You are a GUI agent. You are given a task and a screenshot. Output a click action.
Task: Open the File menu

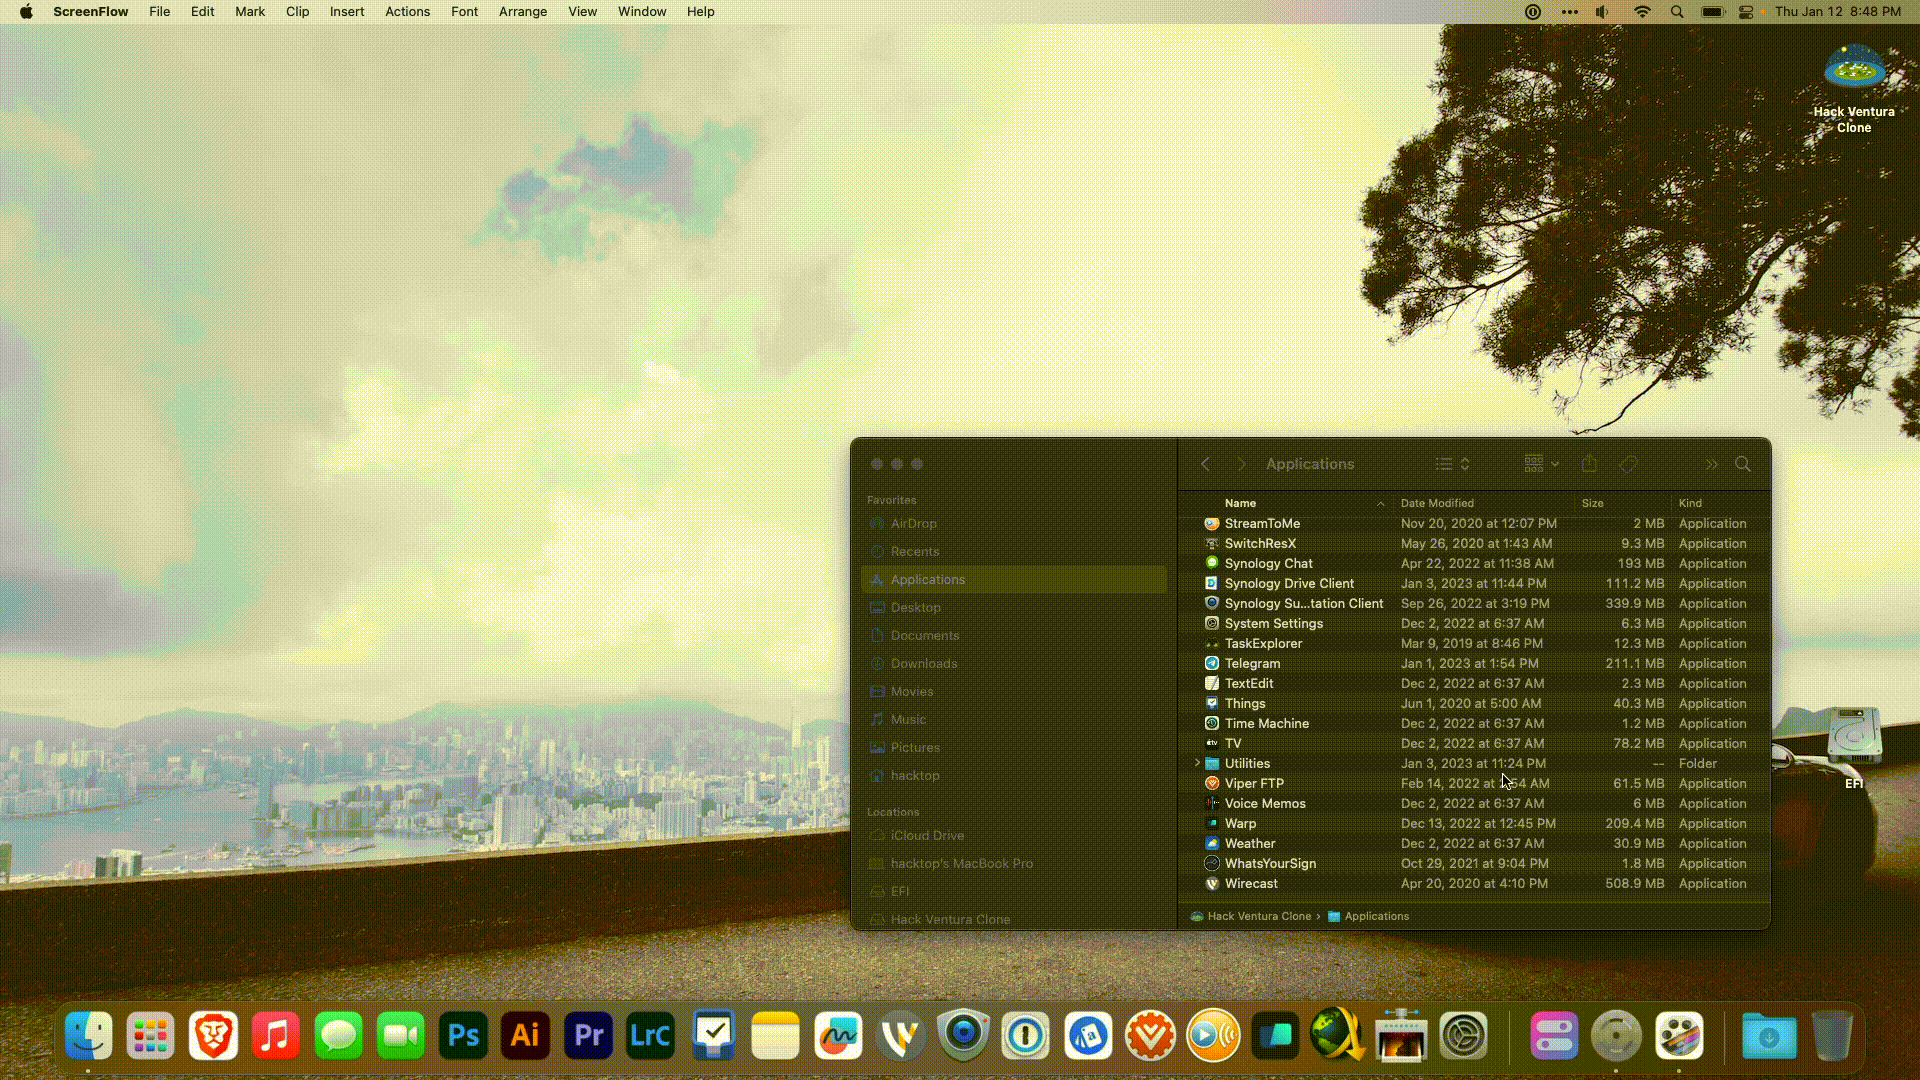(159, 12)
